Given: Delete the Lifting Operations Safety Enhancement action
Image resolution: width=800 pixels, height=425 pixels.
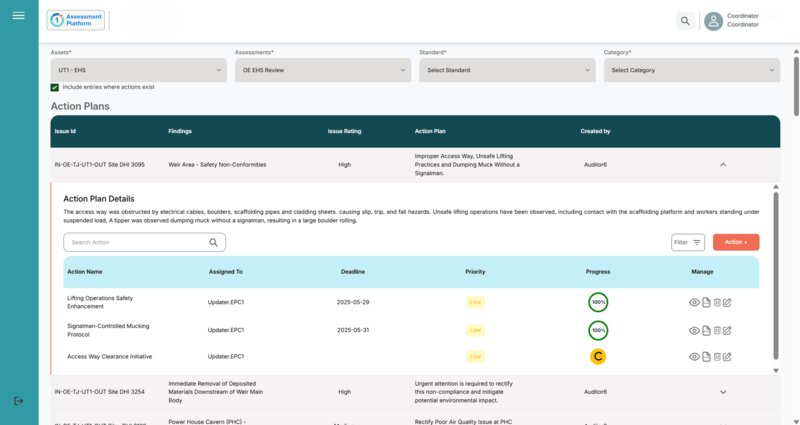Looking at the screenshot, I should [x=716, y=302].
